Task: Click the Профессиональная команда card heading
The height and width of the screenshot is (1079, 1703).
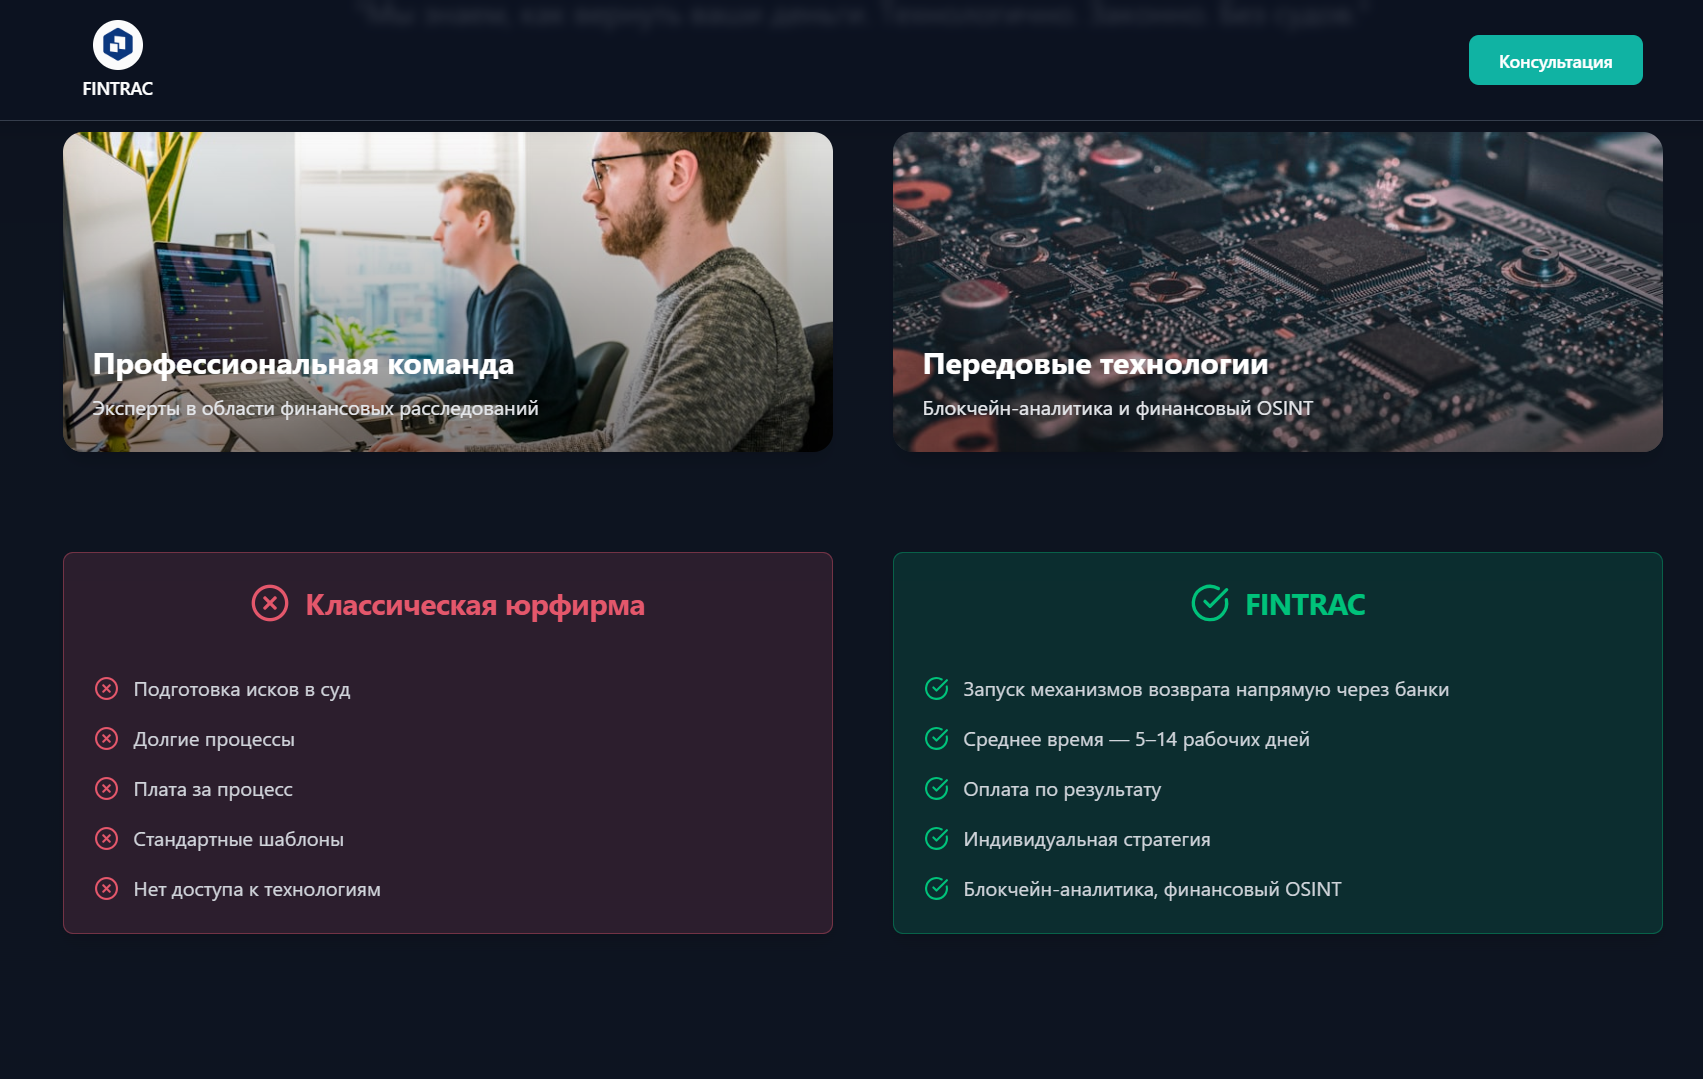Action: (303, 364)
